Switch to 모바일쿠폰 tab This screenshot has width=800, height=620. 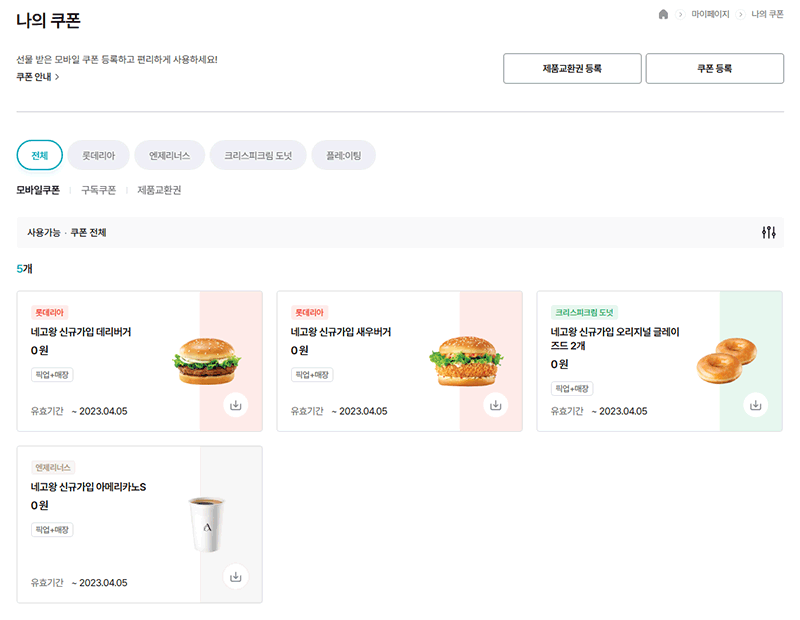(x=38, y=190)
